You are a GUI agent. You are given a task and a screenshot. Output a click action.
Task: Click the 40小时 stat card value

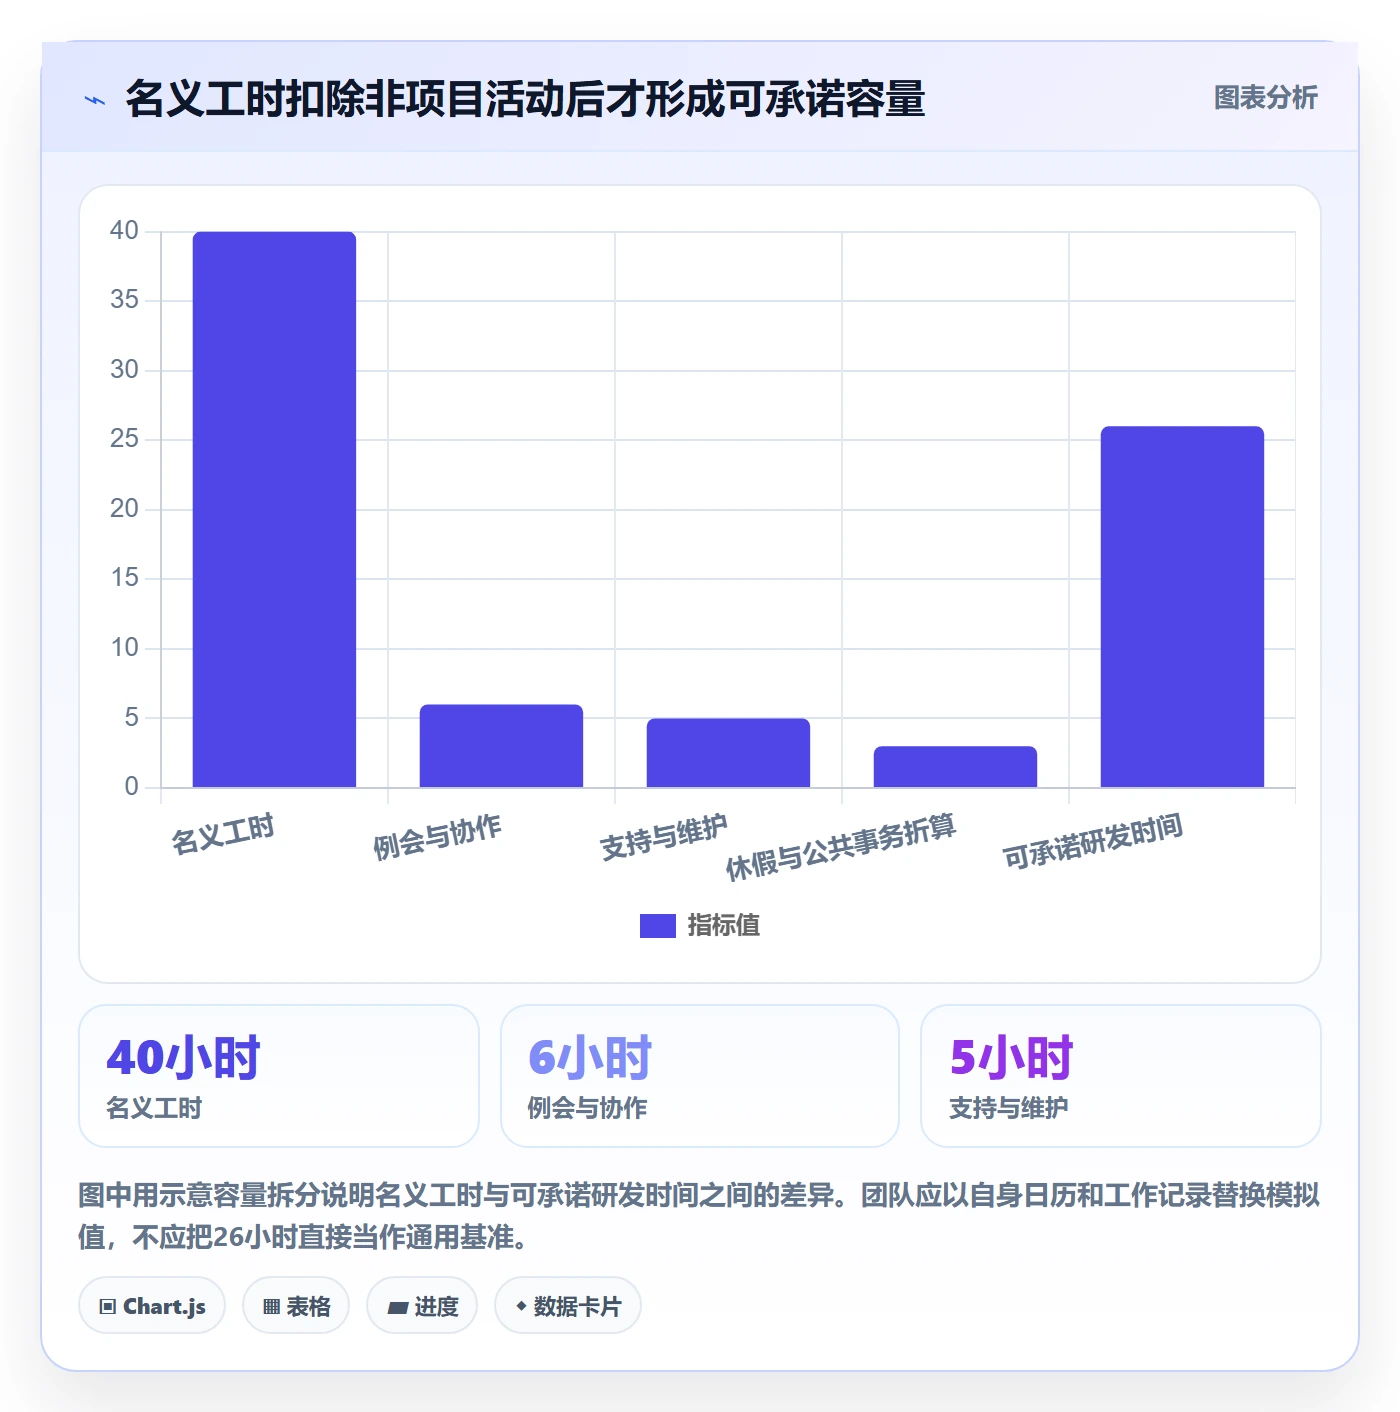click(x=183, y=1058)
